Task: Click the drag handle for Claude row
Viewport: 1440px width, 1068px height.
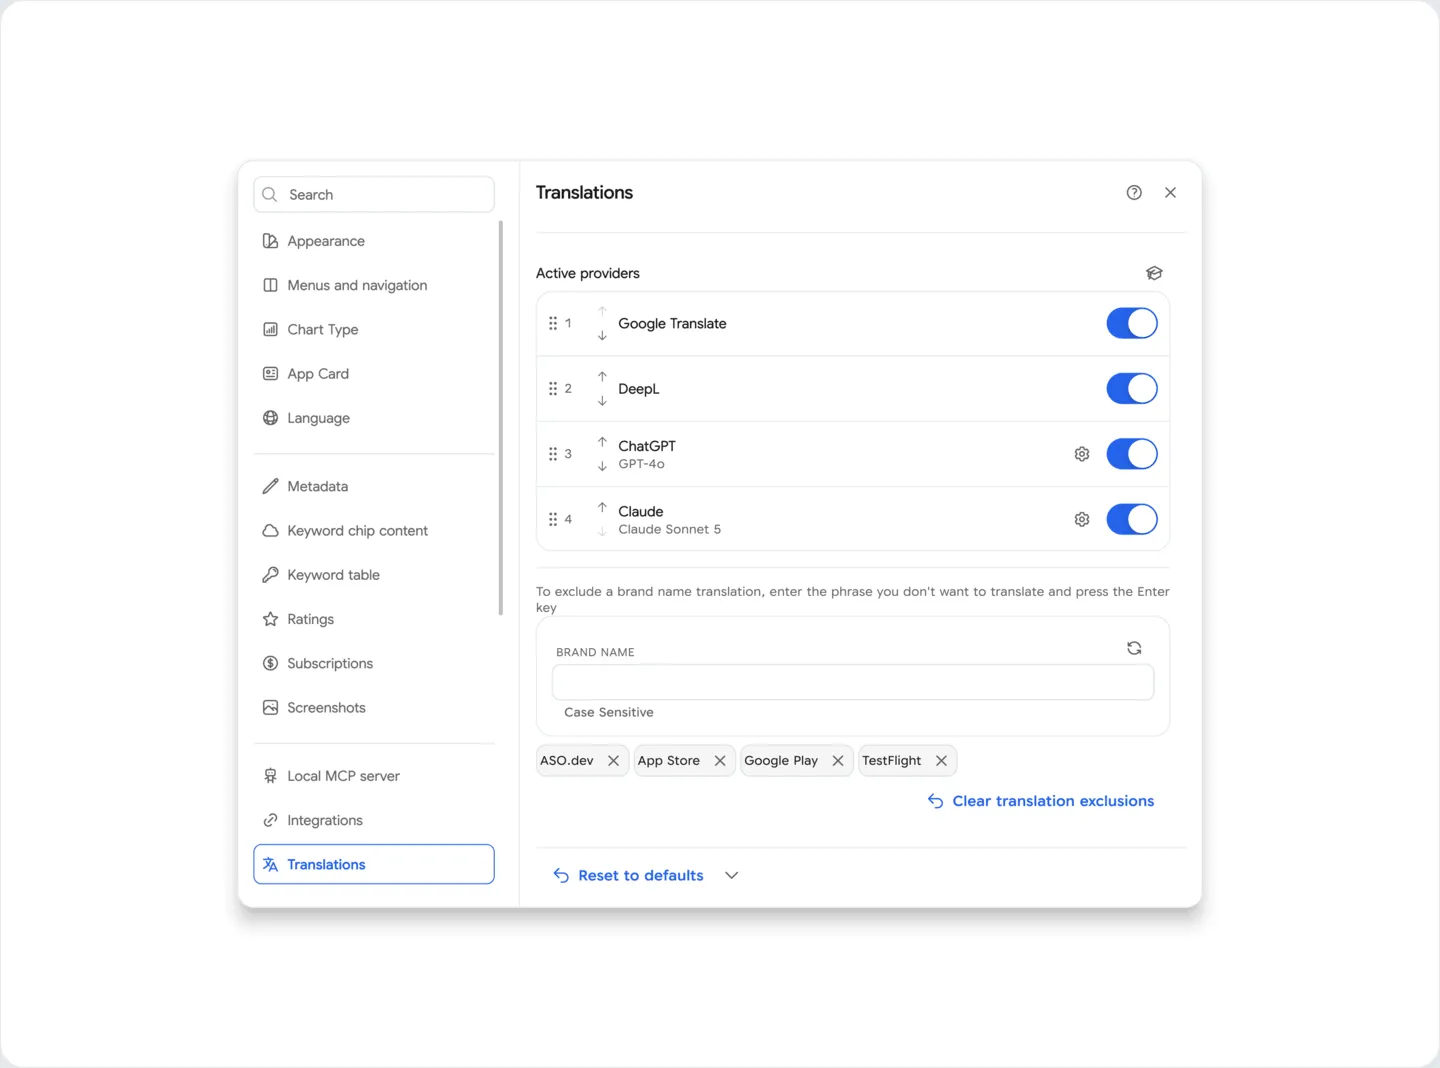Action: pos(553,520)
